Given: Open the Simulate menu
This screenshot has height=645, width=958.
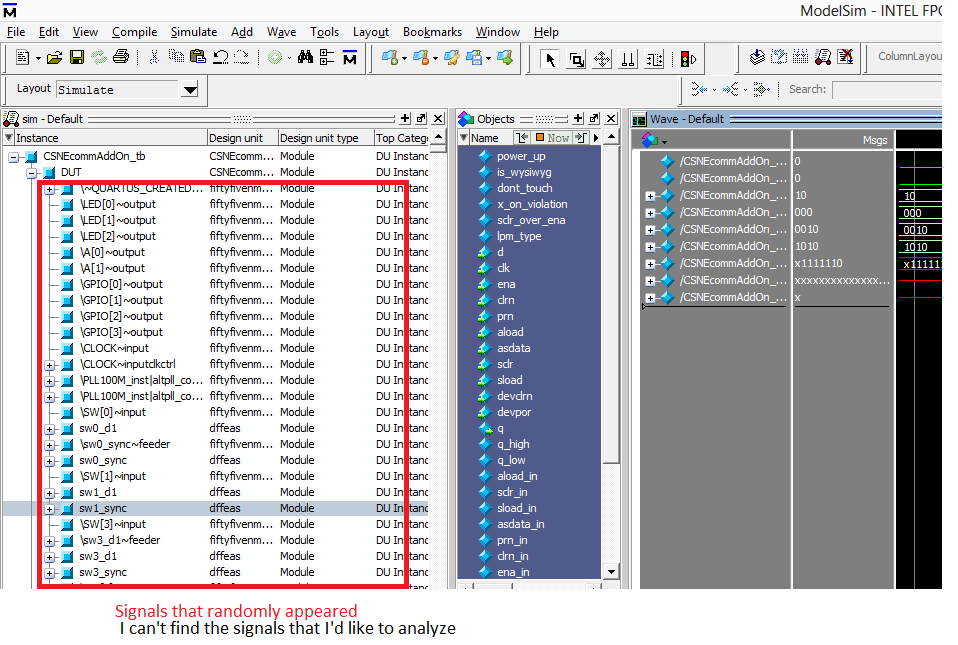Looking at the screenshot, I should click(193, 32).
